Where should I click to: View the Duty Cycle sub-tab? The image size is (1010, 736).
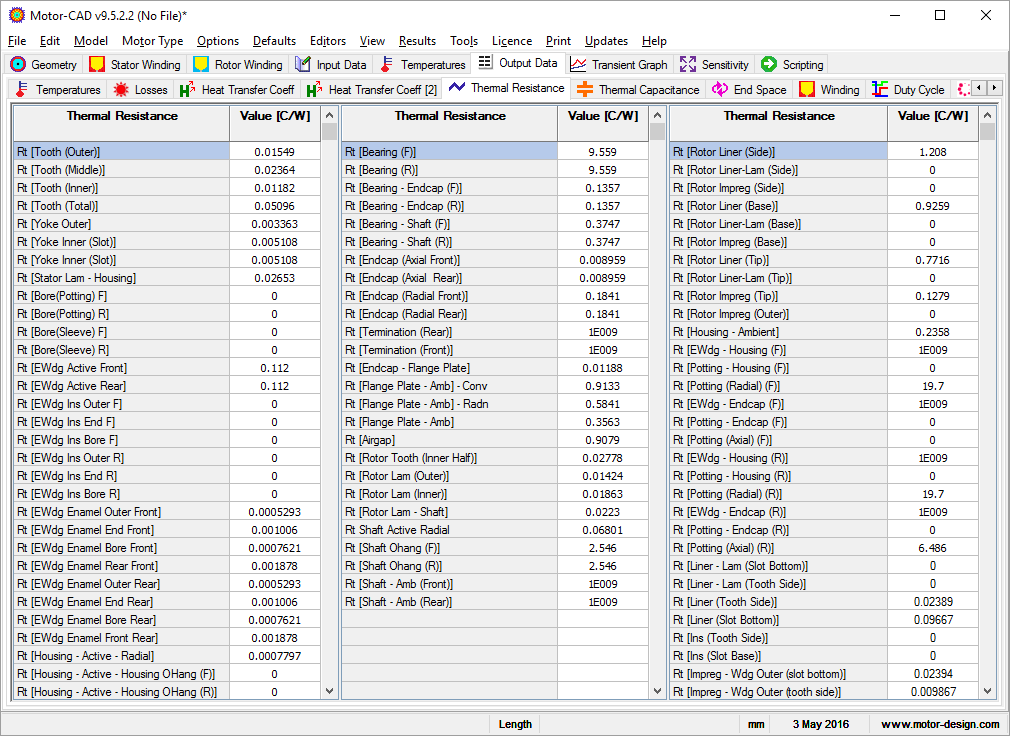point(908,89)
